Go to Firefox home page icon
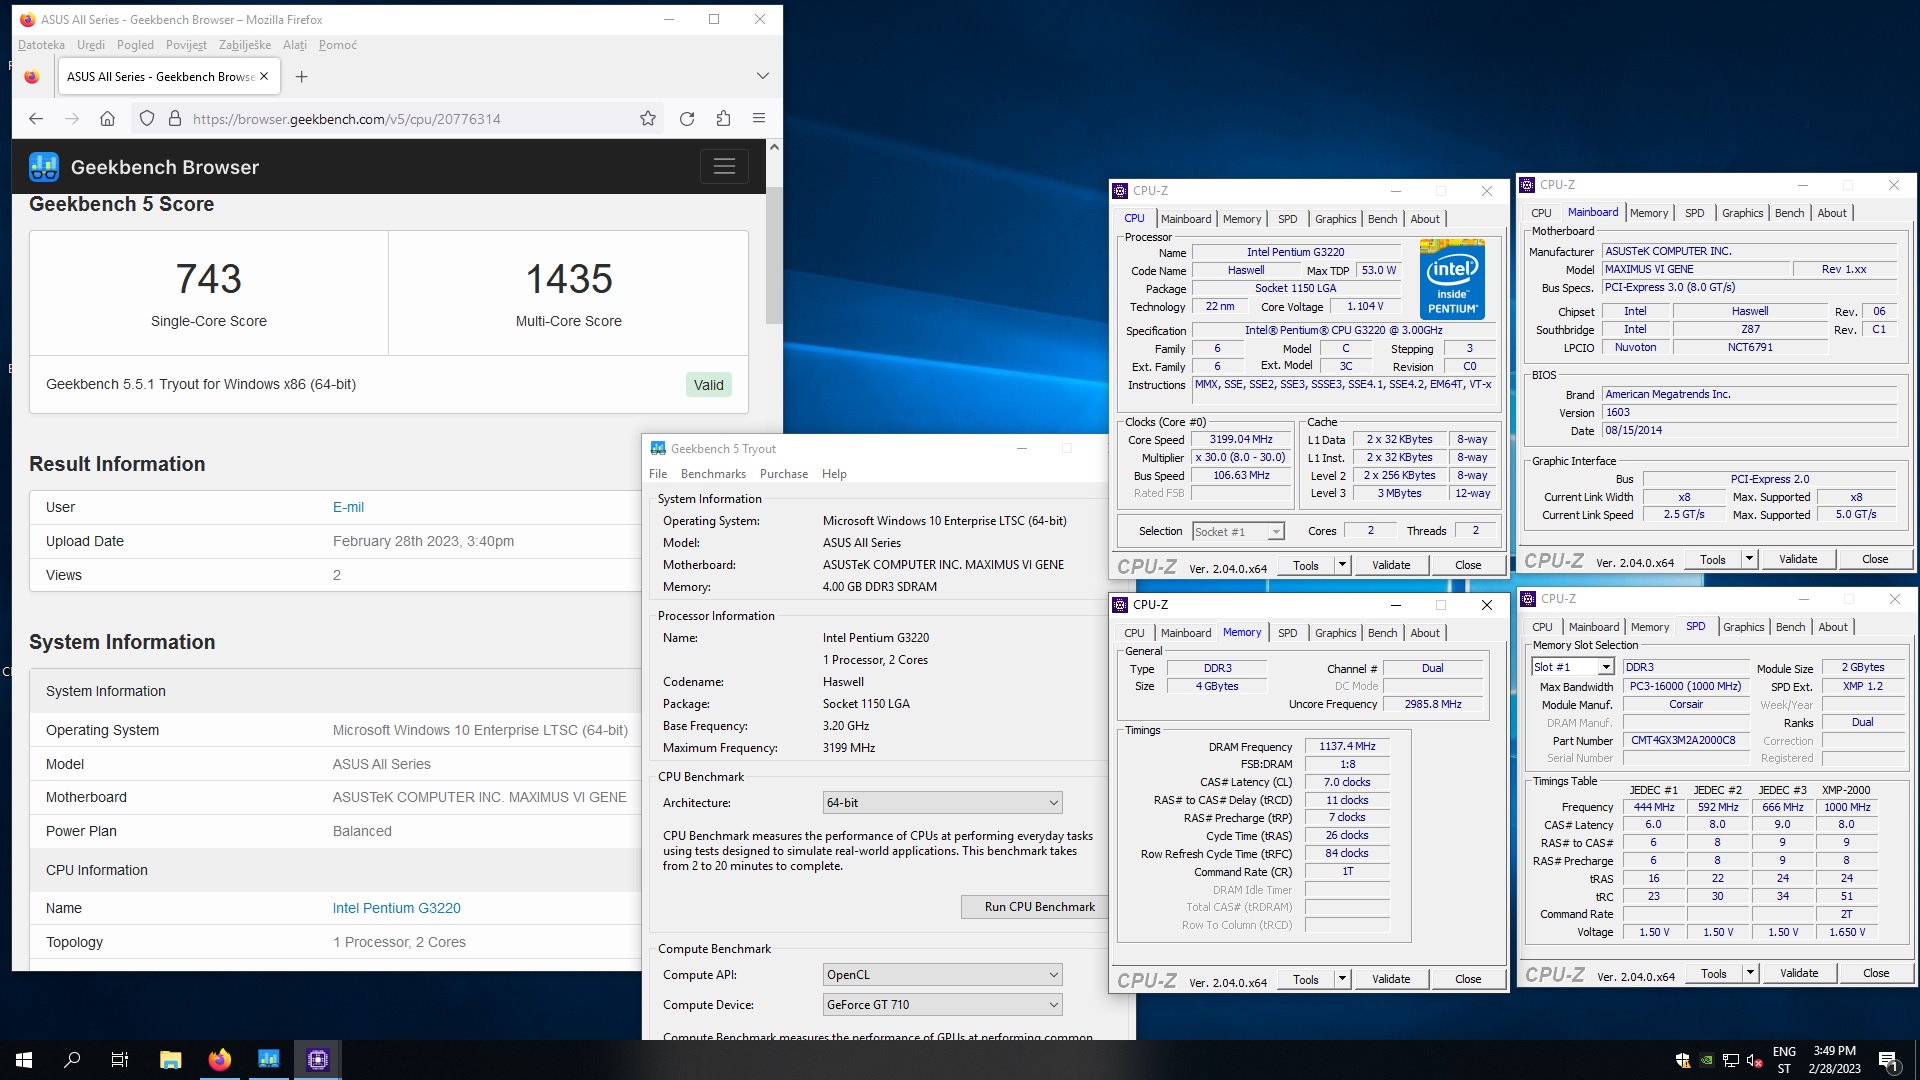 click(x=107, y=118)
